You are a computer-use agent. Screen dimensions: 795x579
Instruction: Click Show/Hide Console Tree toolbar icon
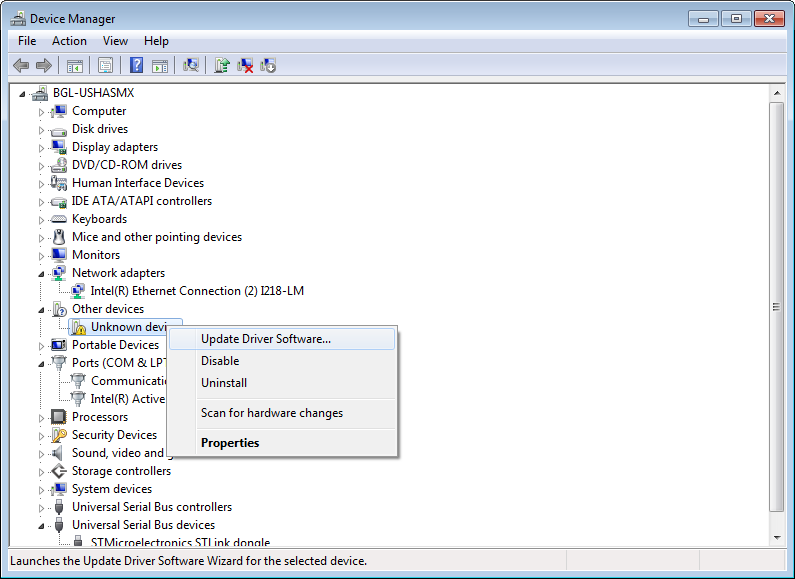(74, 65)
